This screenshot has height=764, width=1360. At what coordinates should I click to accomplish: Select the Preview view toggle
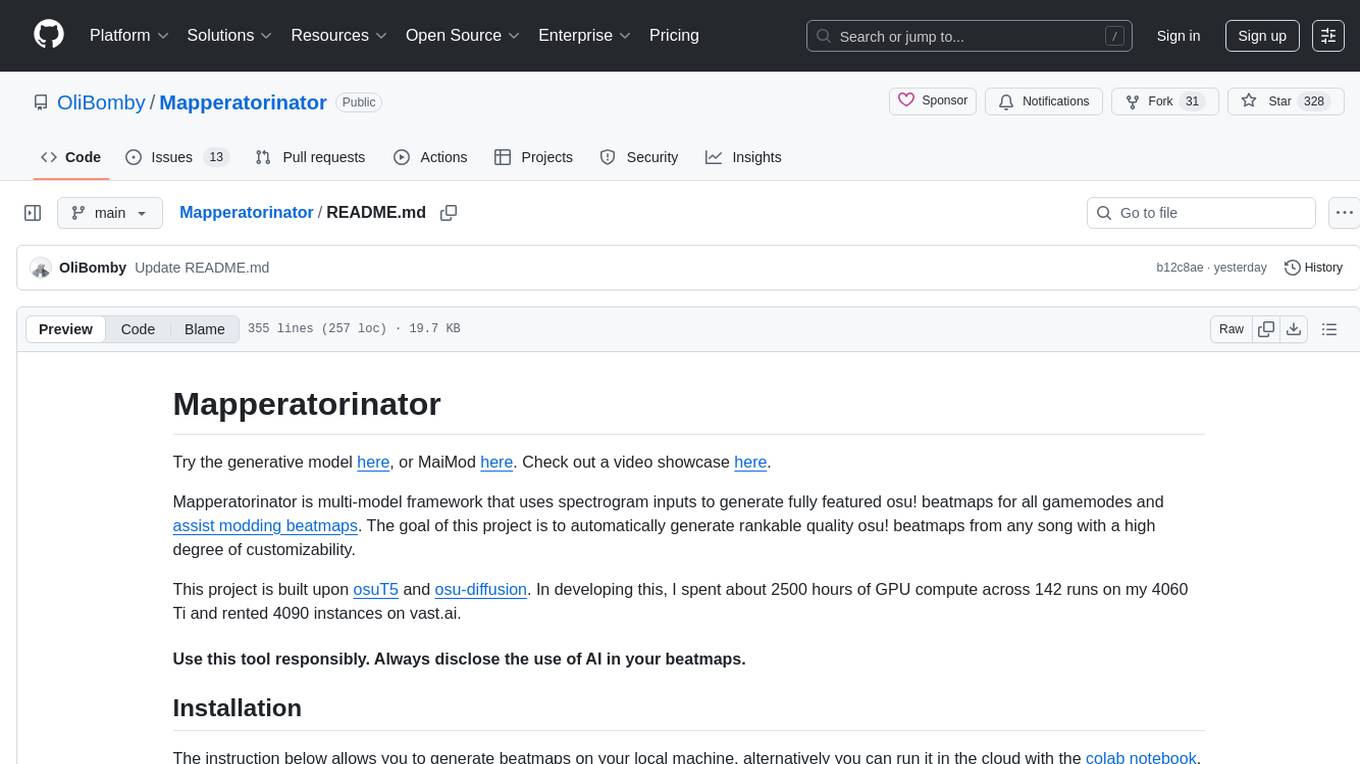point(66,329)
